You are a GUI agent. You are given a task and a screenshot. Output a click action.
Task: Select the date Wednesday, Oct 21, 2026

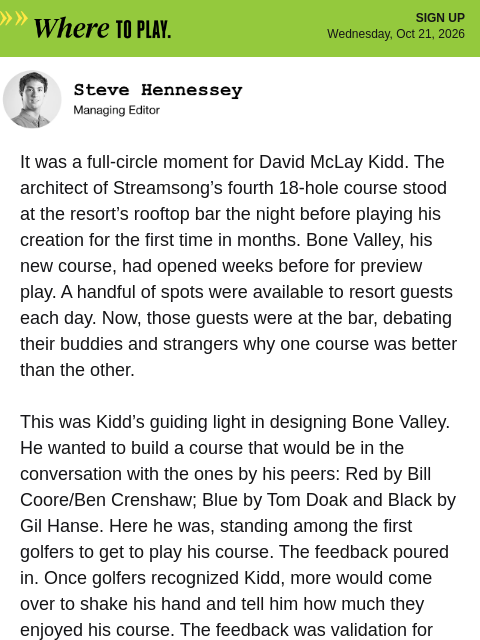(396, 33)
